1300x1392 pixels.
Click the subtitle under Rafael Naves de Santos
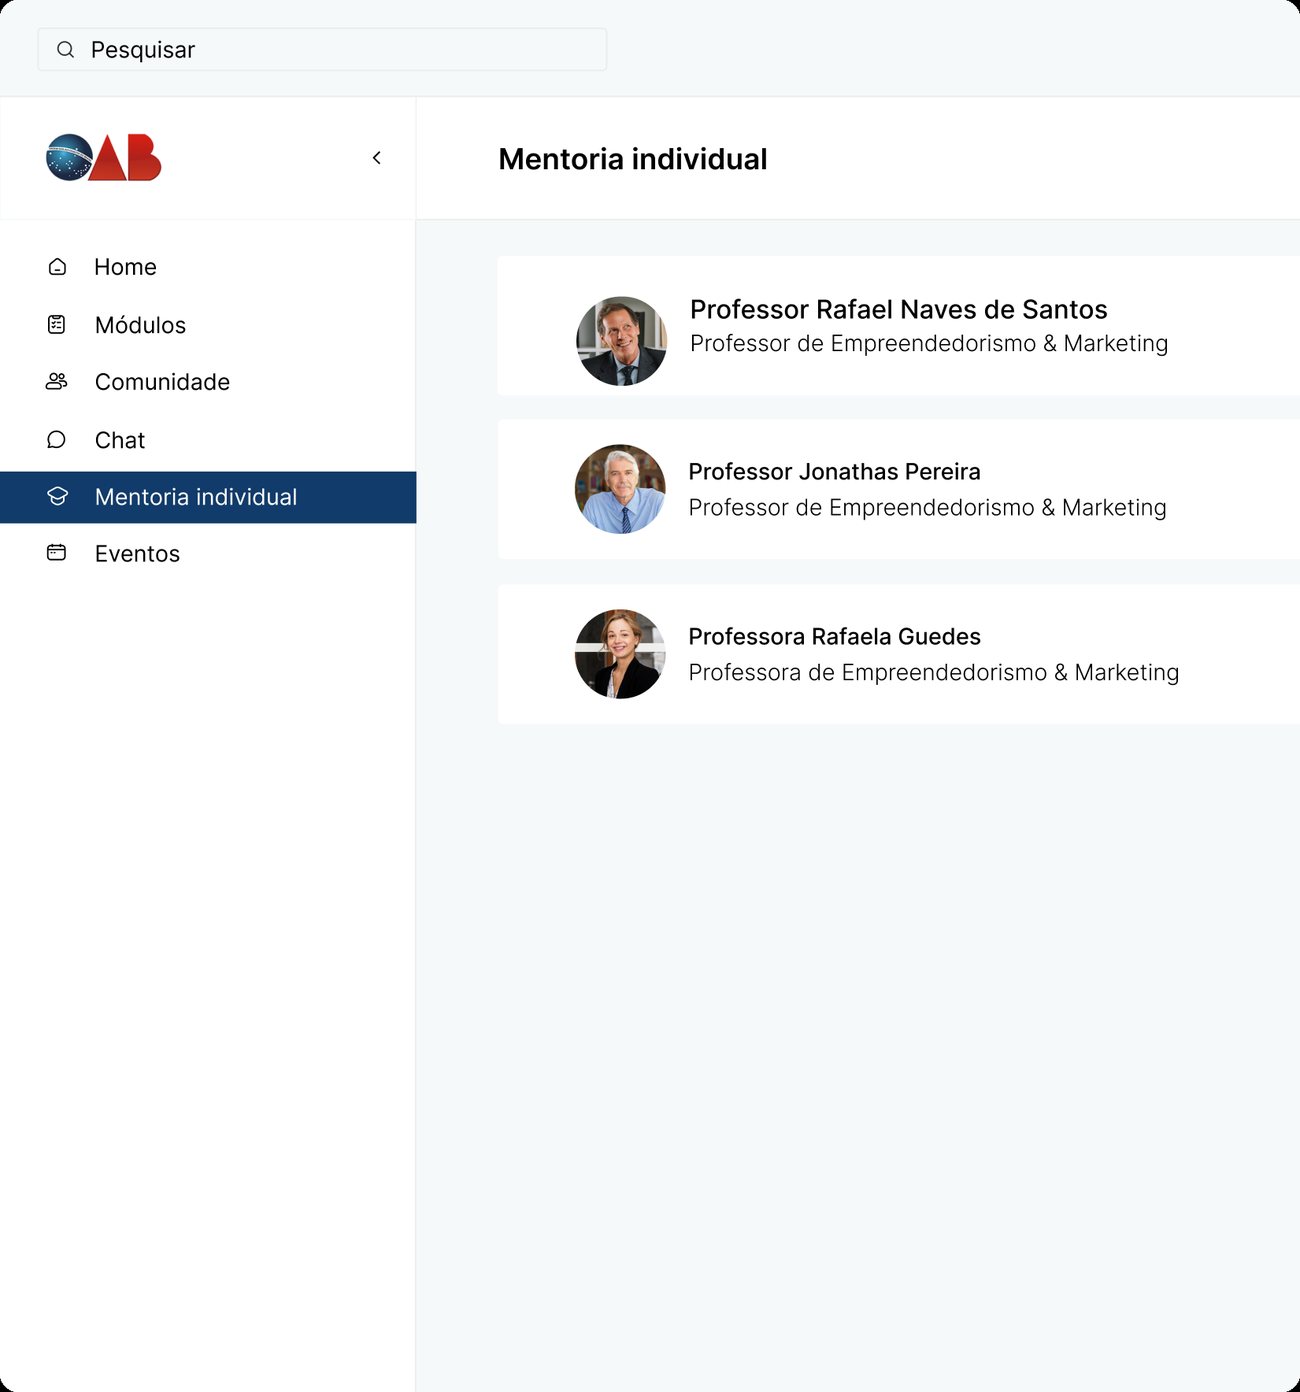pos(929,343)
